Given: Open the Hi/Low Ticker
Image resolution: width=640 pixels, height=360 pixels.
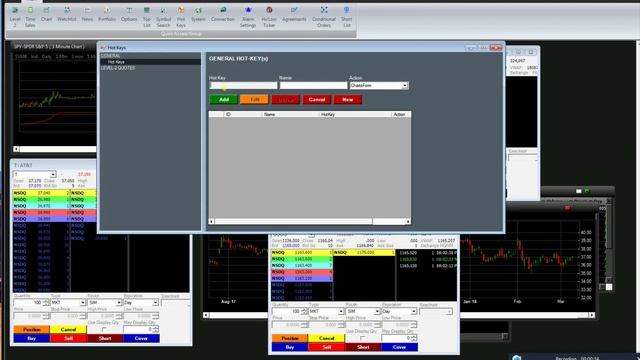Looking at the screenshot, I should pos(269,16).
